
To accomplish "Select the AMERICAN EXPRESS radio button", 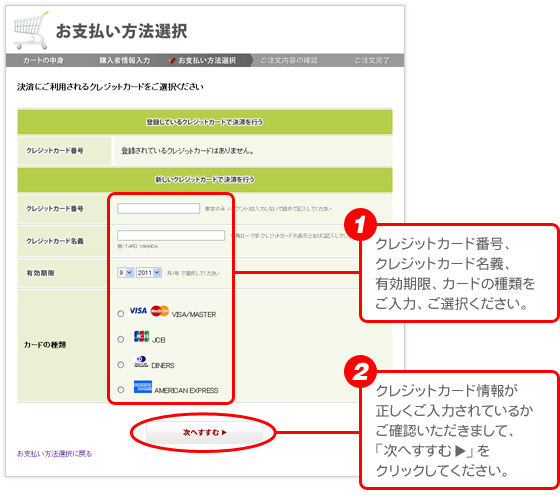I will click(x=121, y=390).
